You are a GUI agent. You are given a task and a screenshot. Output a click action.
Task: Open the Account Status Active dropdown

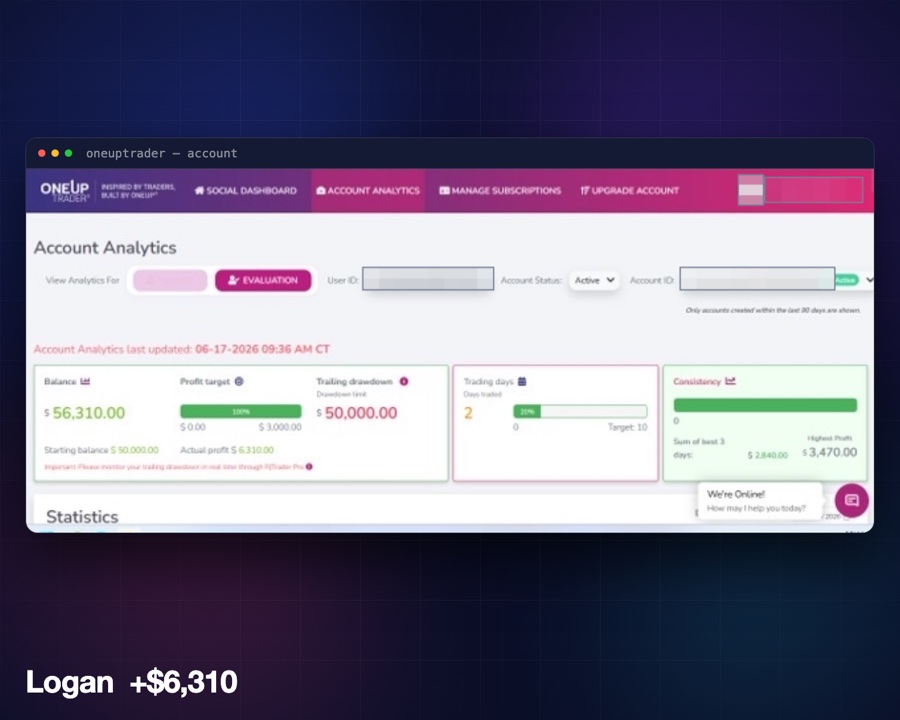[x=594, y=280]
